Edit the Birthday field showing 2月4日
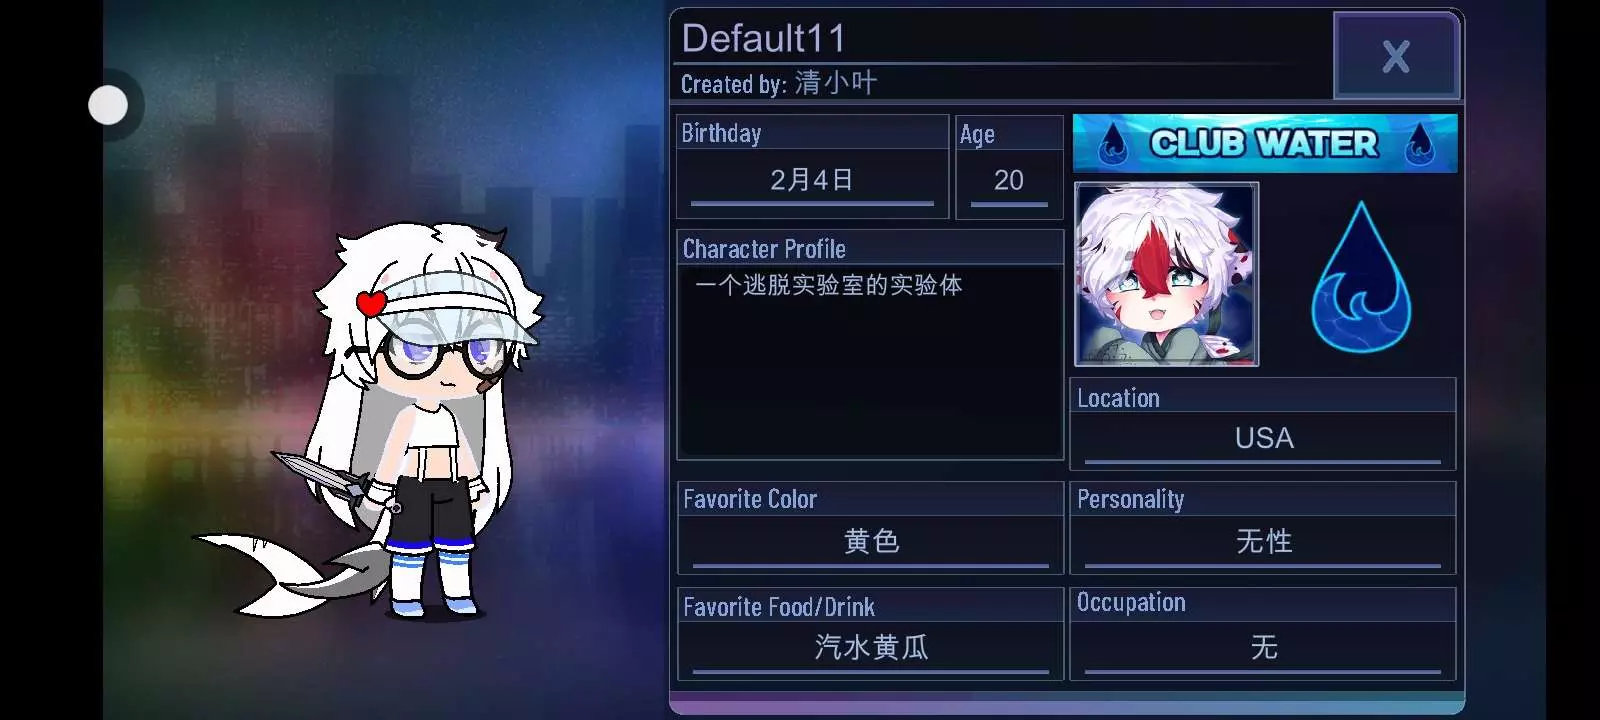The height and width of the screenshot is (720, 1600). point(812,181)
